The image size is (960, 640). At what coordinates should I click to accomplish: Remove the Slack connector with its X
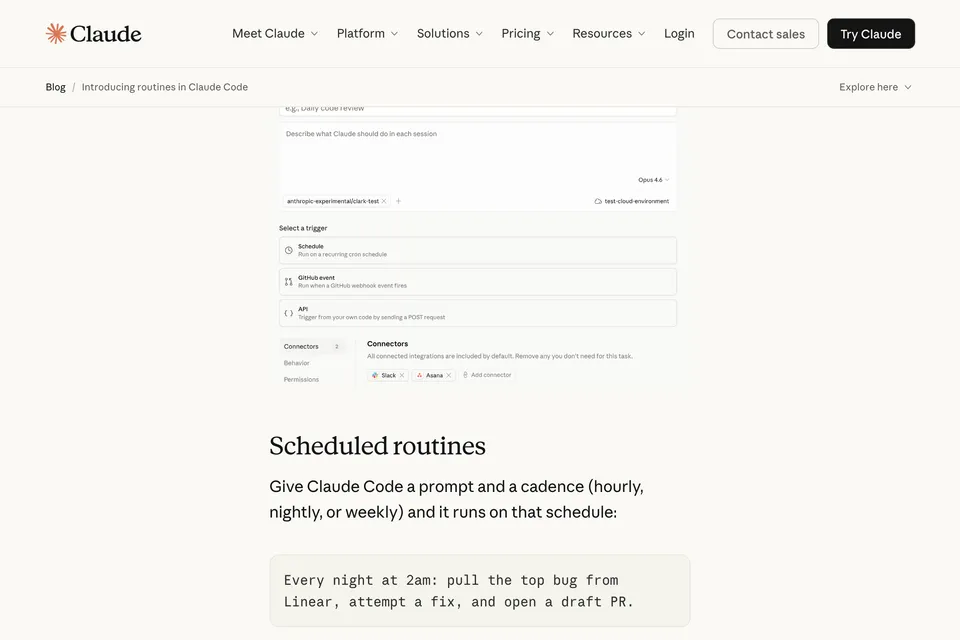402,375
